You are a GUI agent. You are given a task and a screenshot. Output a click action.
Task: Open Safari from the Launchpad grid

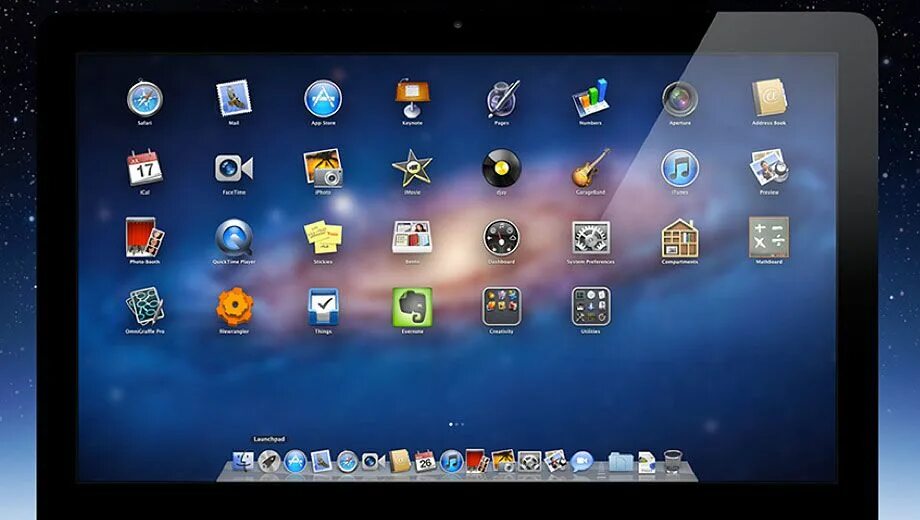pos(144,99)
